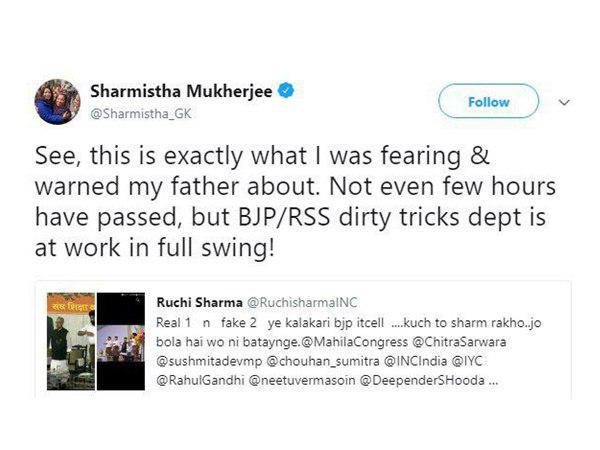Open the @RuchisharmaINC handle
Image resolution: width=600 pixels, height=450 pixels.
click(285, 301)
